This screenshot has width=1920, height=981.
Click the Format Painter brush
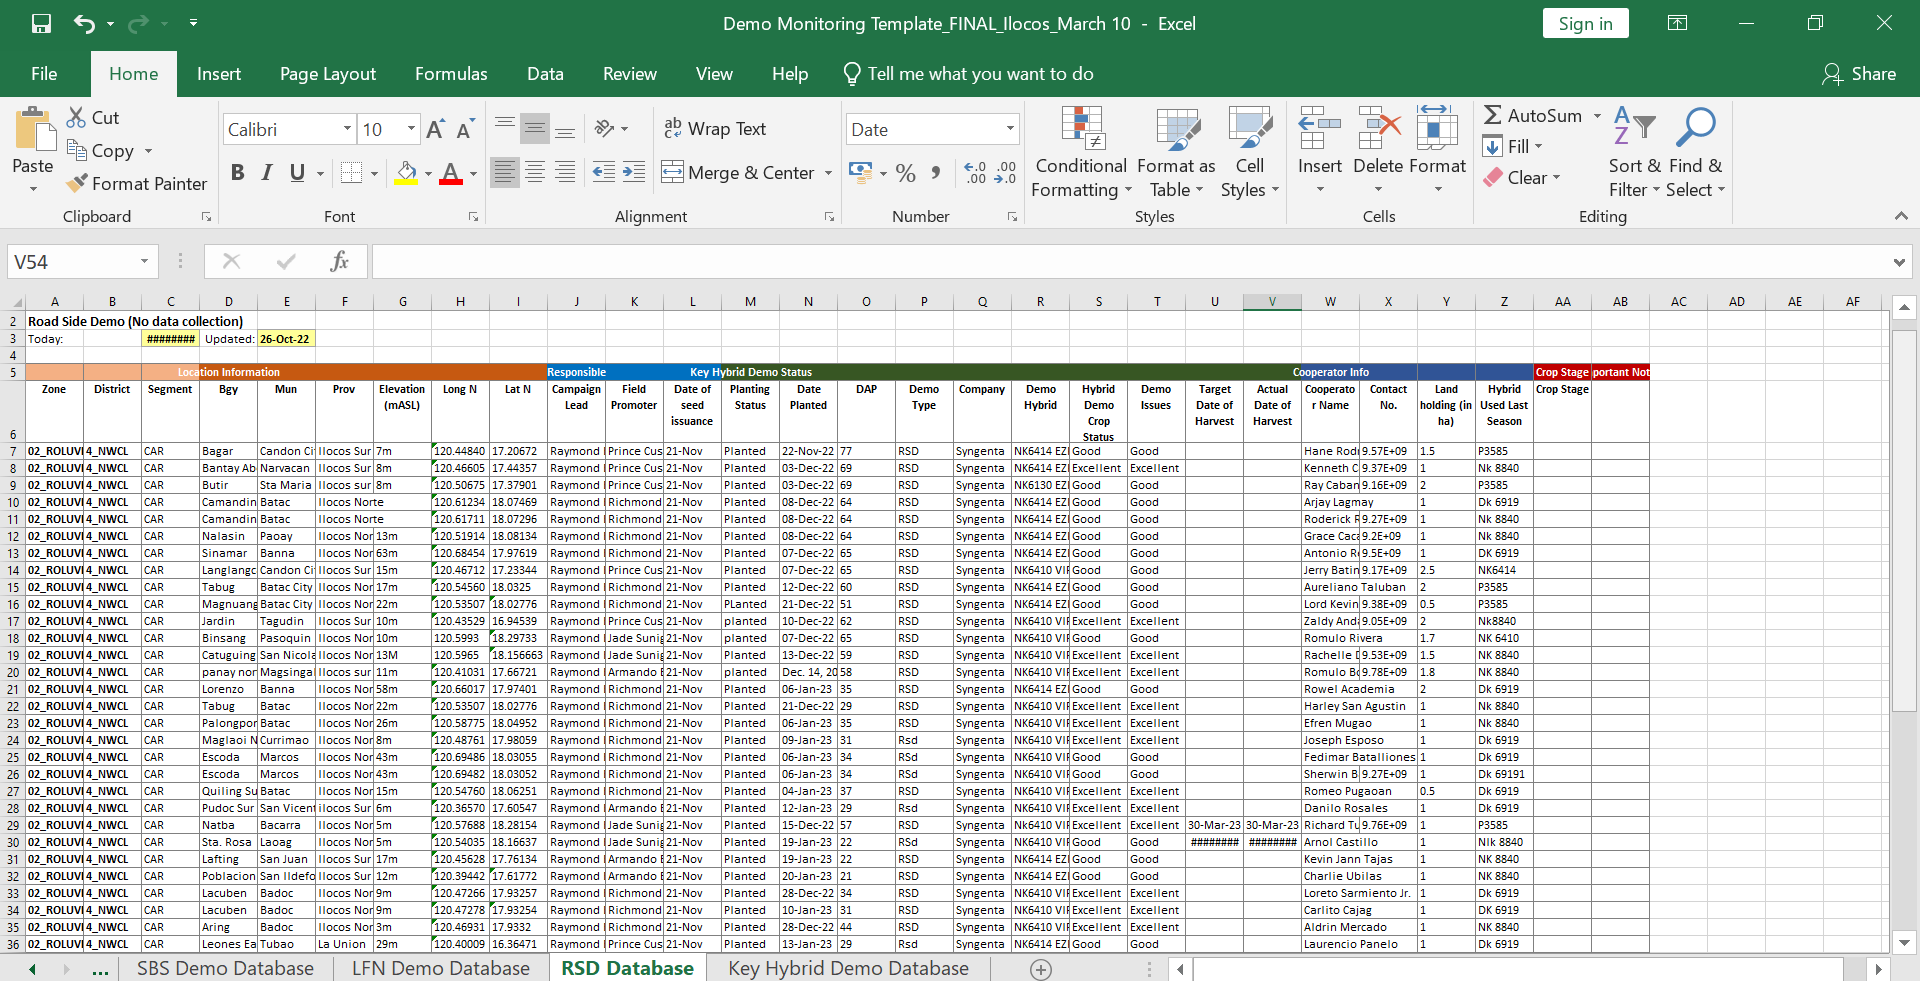coord(76,183)
